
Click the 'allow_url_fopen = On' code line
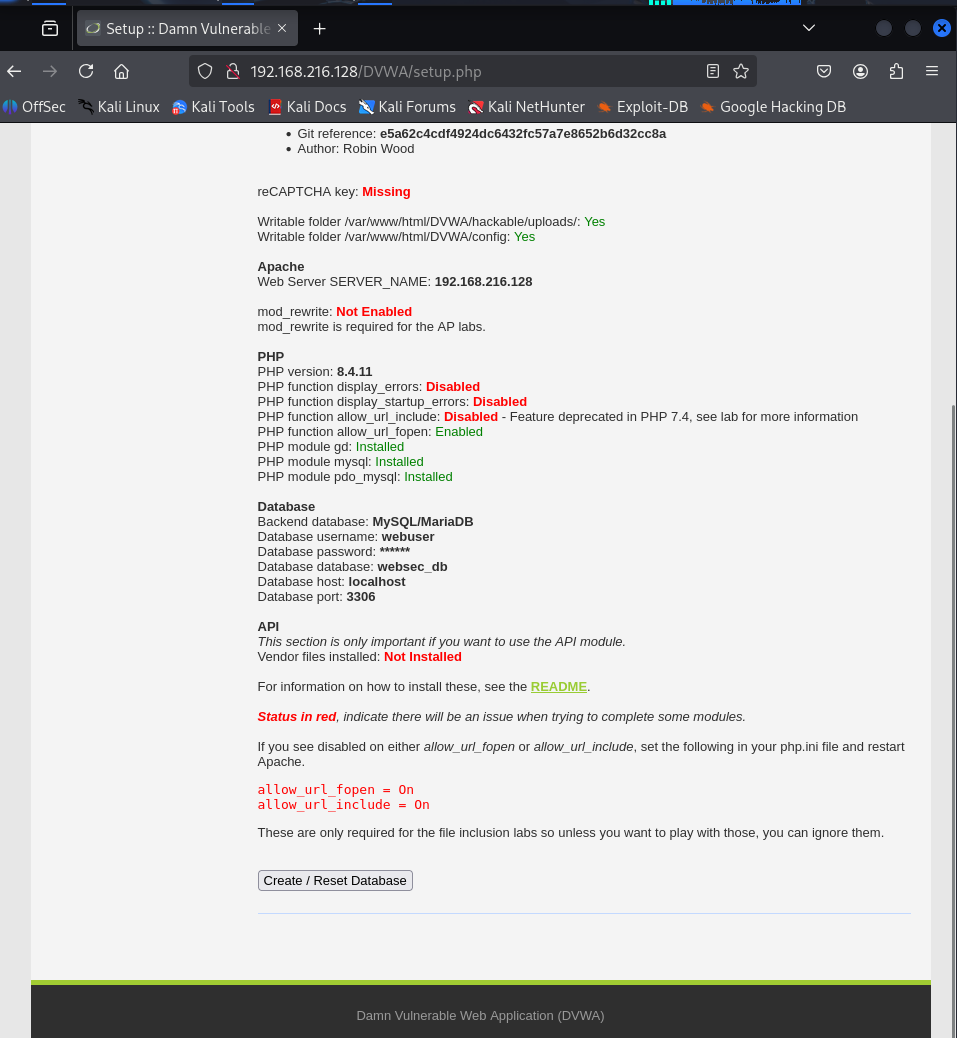[336, 789]
